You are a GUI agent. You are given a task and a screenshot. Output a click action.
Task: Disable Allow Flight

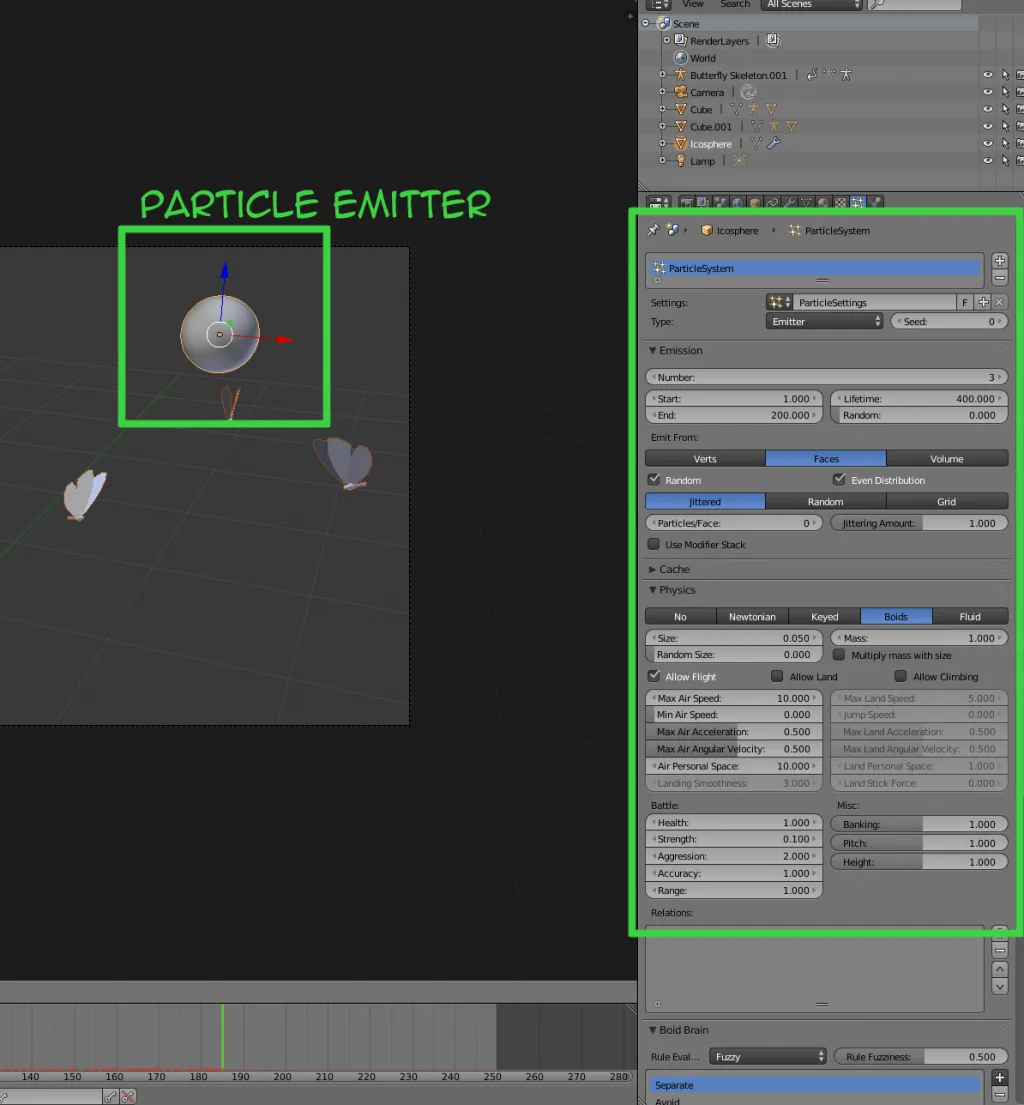pos(653,676)
